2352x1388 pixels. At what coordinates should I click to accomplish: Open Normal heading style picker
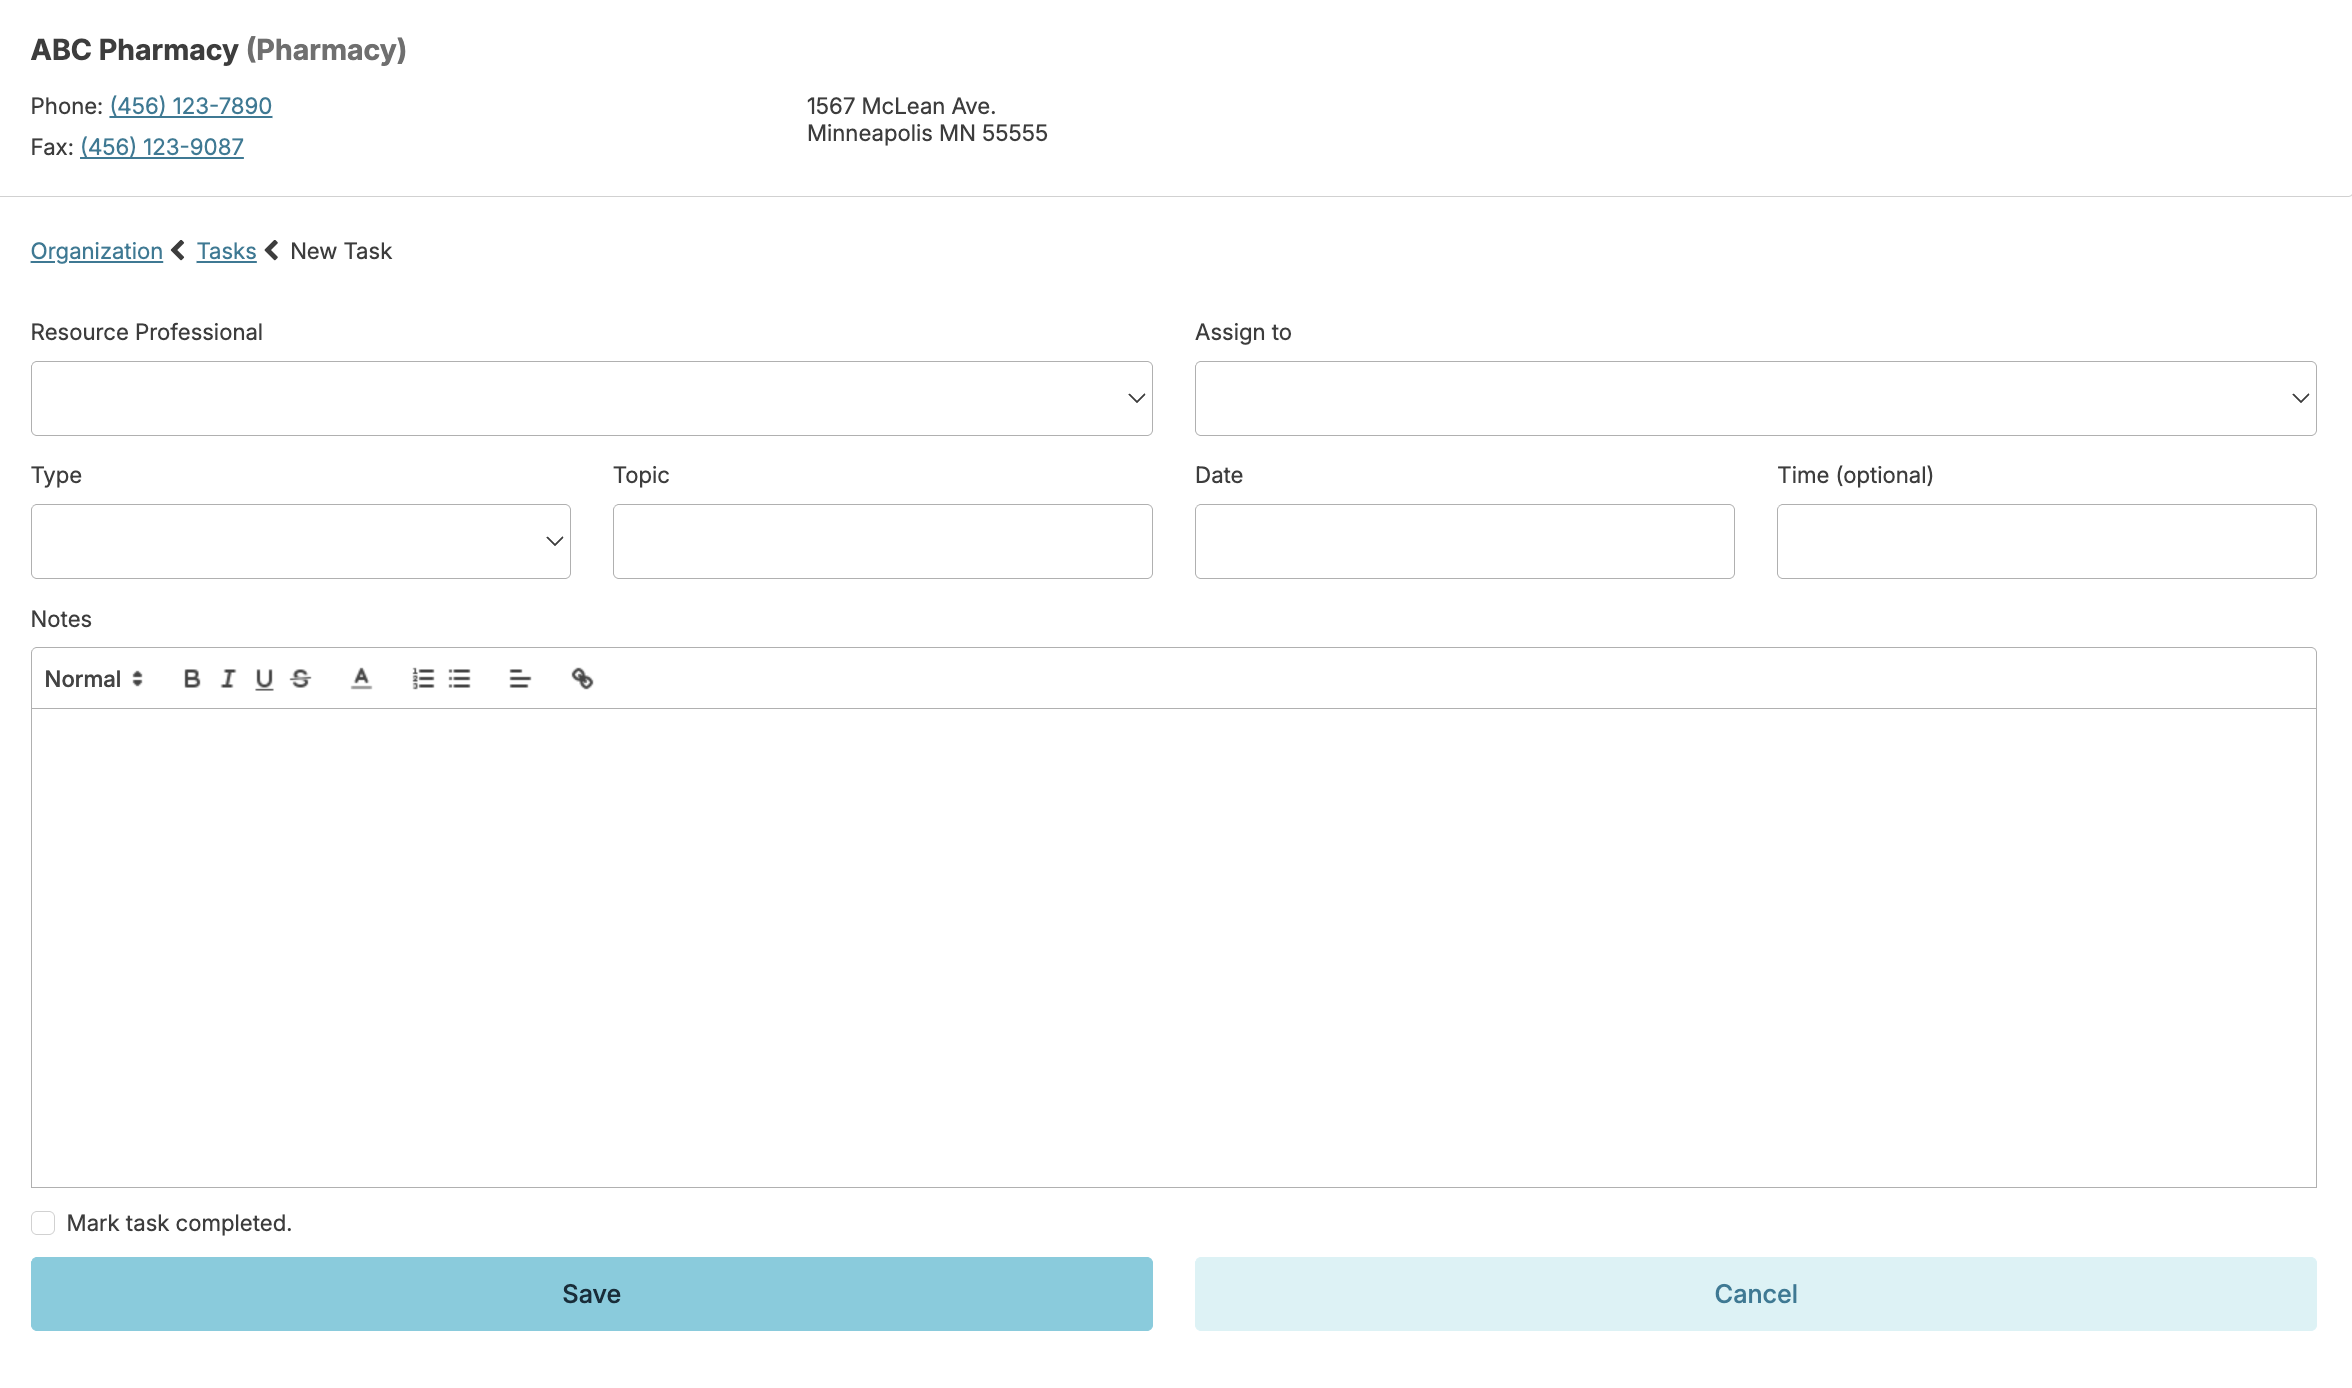(94, 679)
